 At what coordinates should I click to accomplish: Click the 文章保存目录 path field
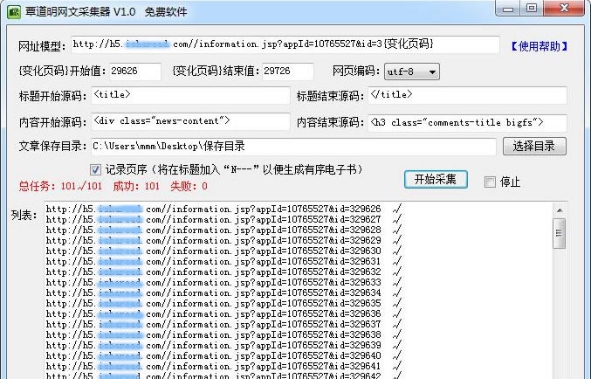294,146
